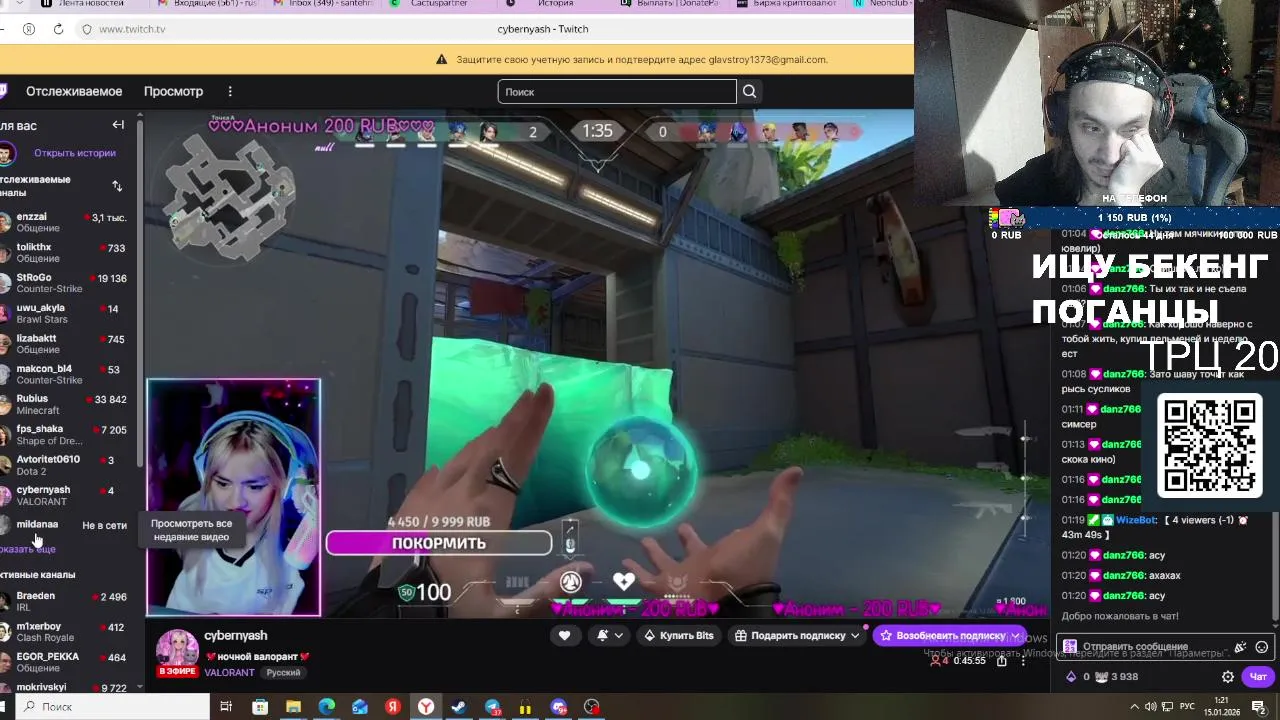This screenshot has width=1280, height=720.
Task: Collapse the Twitch left sidebar arrow
Action: click(x=118, y=125)
